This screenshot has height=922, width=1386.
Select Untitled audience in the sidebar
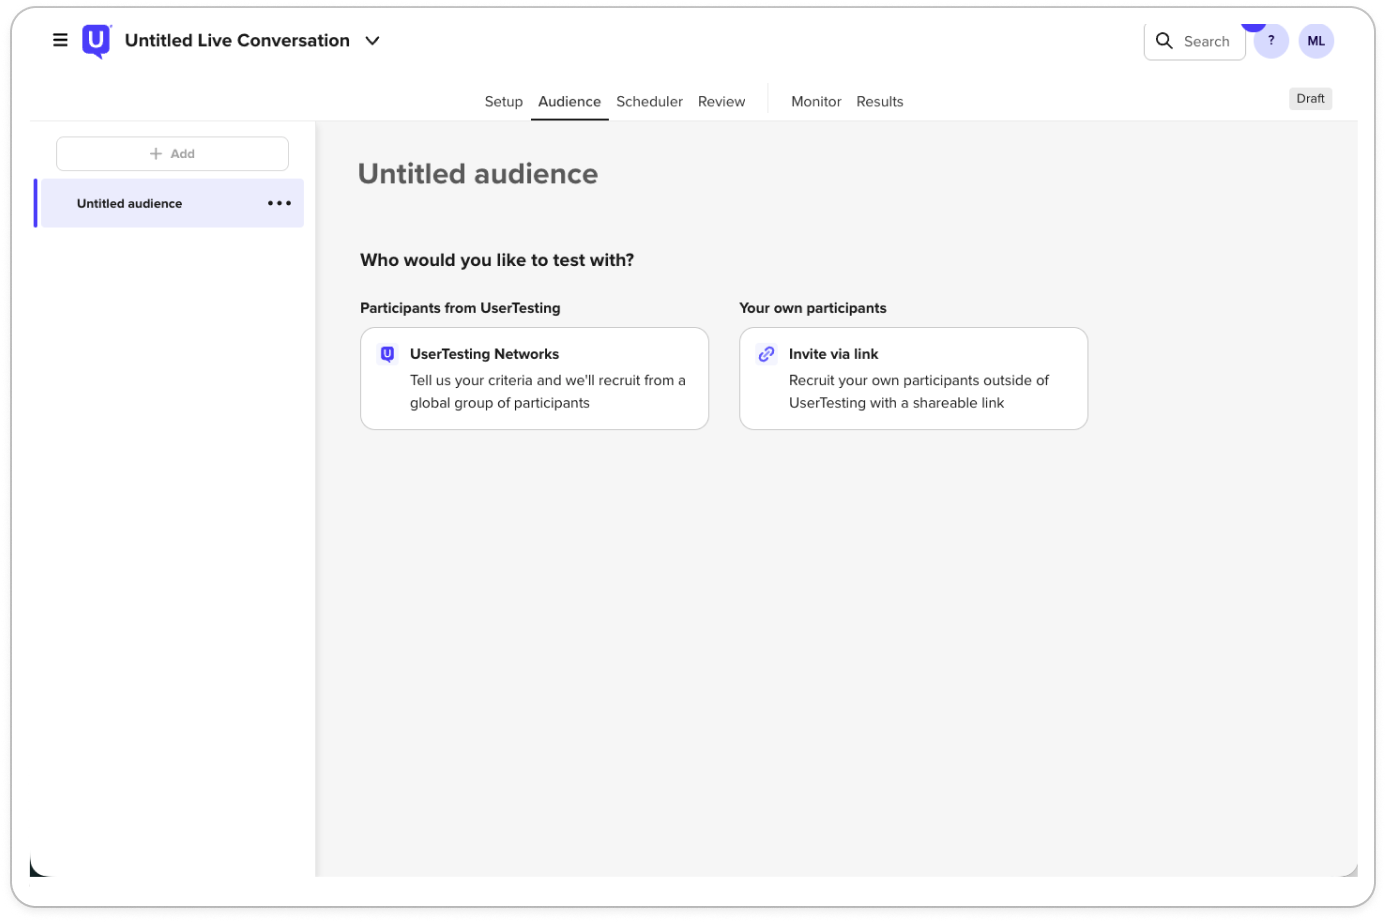coord(130,204)
